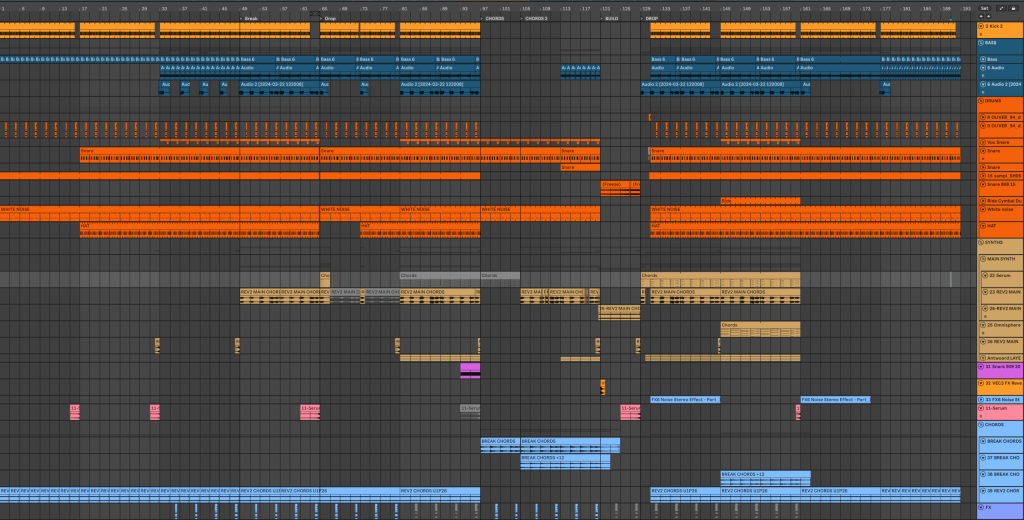Unfold the White noise track

pyautogui.click(x=983, y=209)
